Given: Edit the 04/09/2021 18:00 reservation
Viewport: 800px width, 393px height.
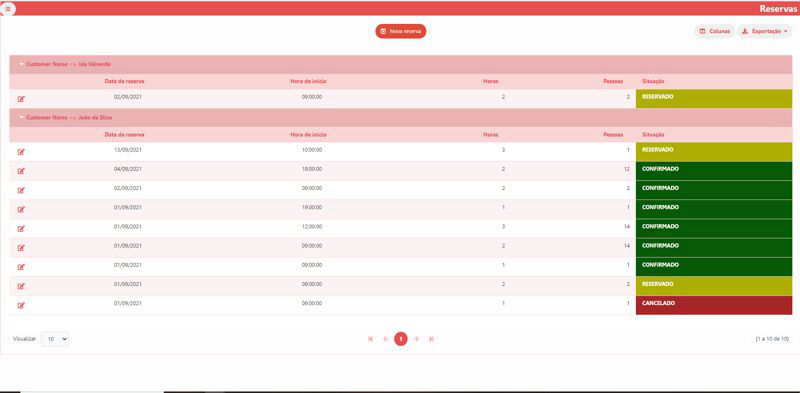Looking at the screenshot, I should pos(21,171).
